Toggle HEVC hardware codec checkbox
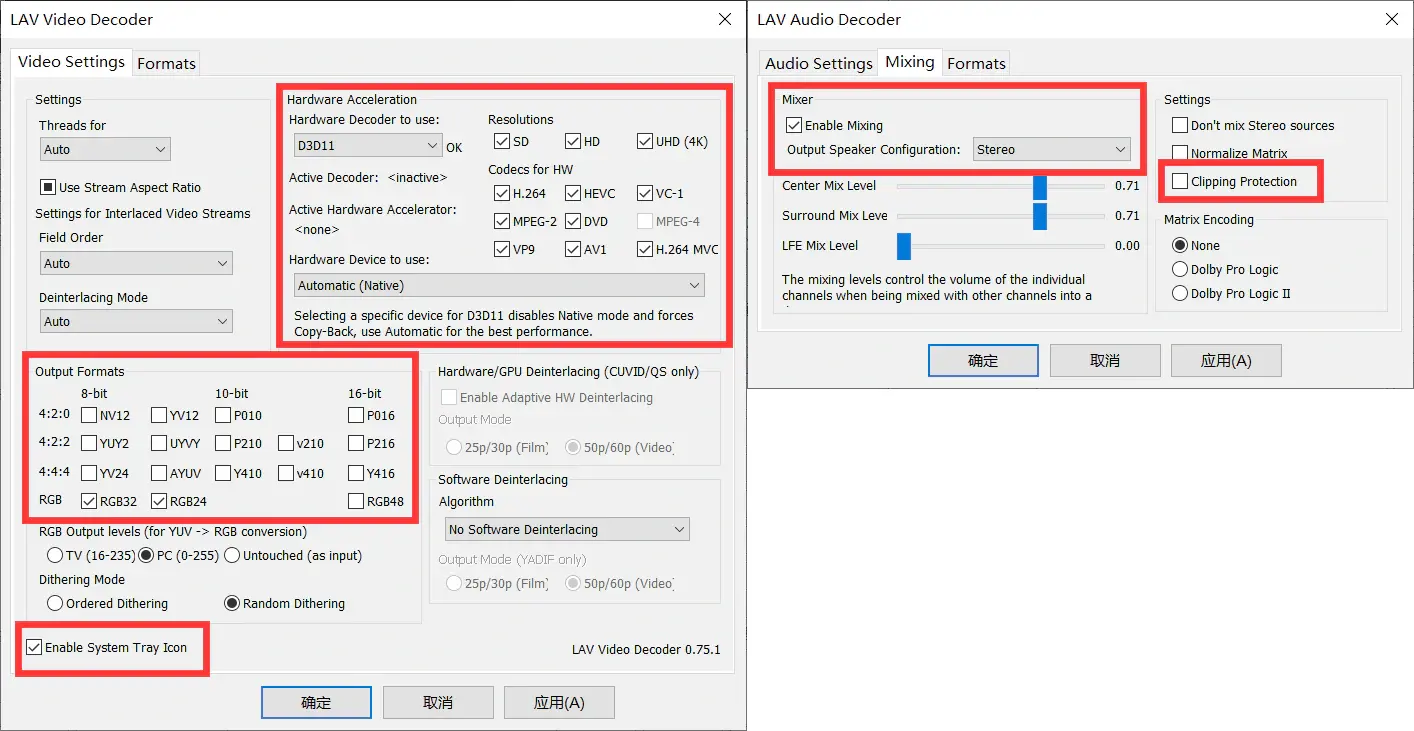Screen dimensions: 1414x731 tap(573, 193)
